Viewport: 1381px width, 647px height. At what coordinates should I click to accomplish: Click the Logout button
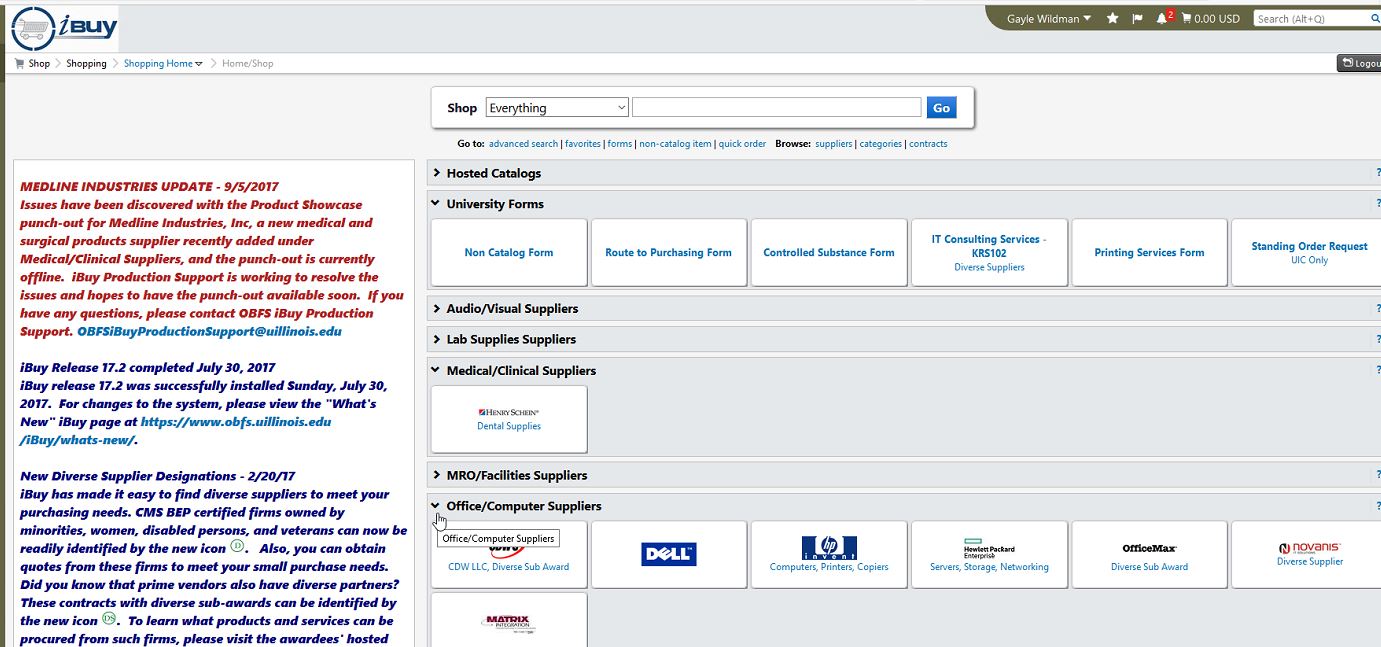coord(1360,63)
